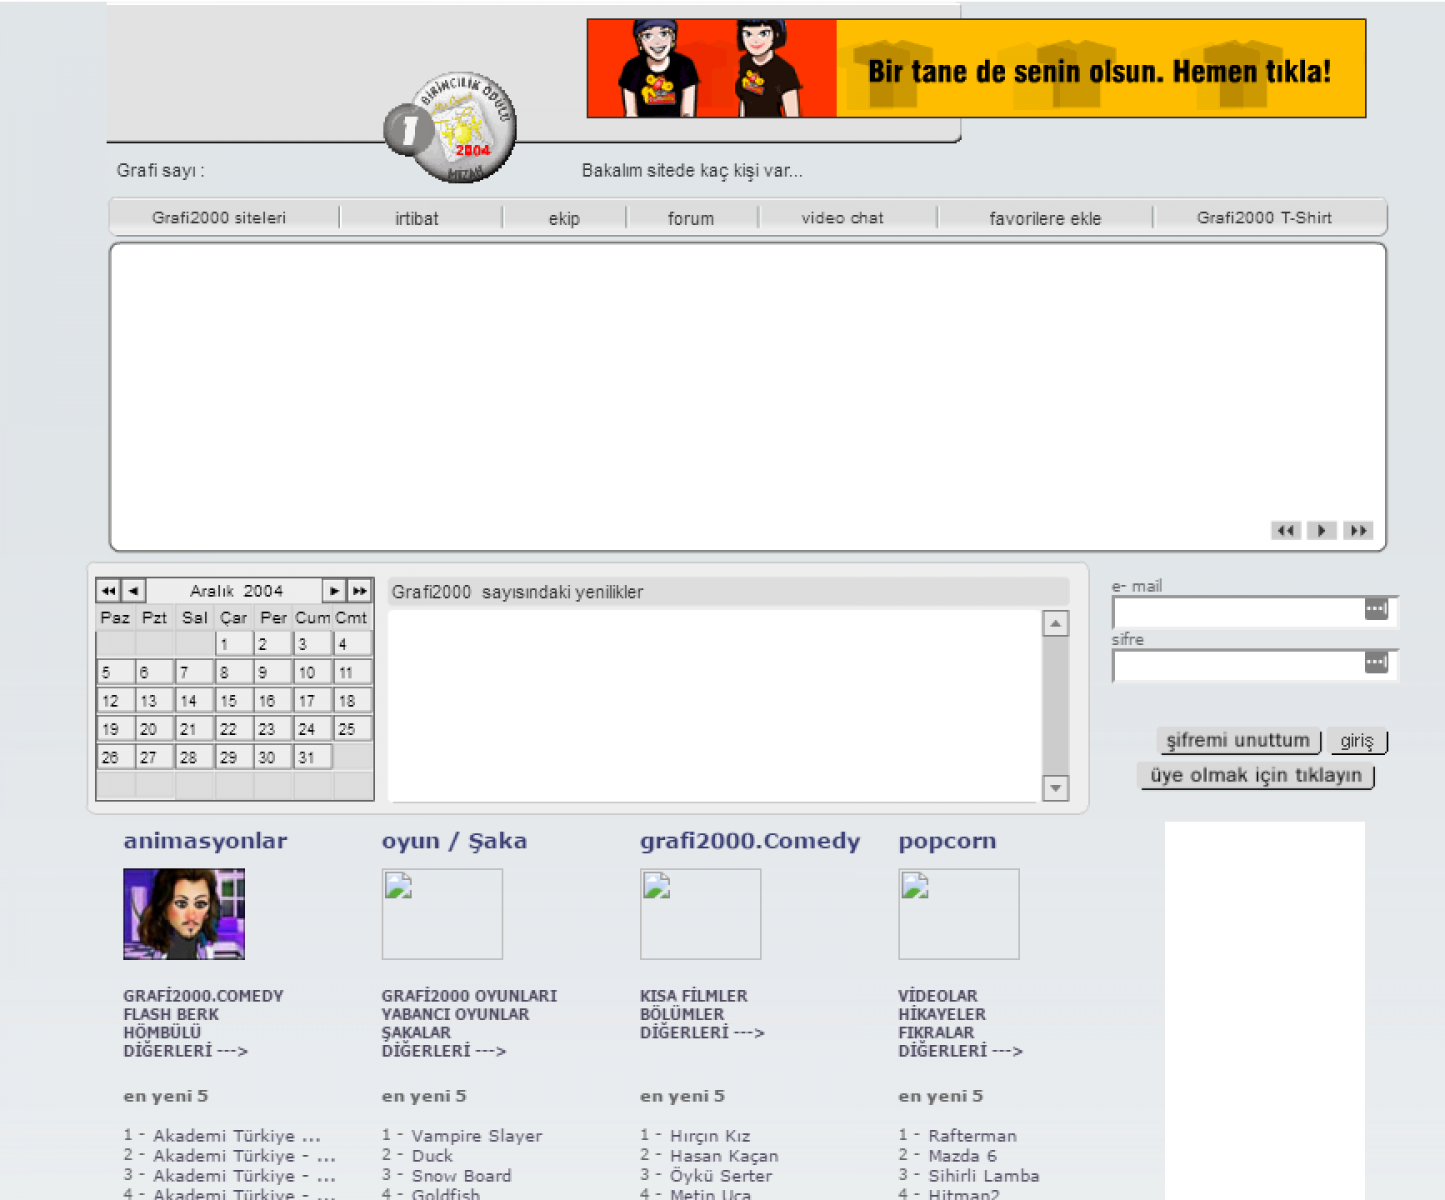The image size is (1445, 1200).
Task: Go to next month in calendar
Action: coord(334,591)
